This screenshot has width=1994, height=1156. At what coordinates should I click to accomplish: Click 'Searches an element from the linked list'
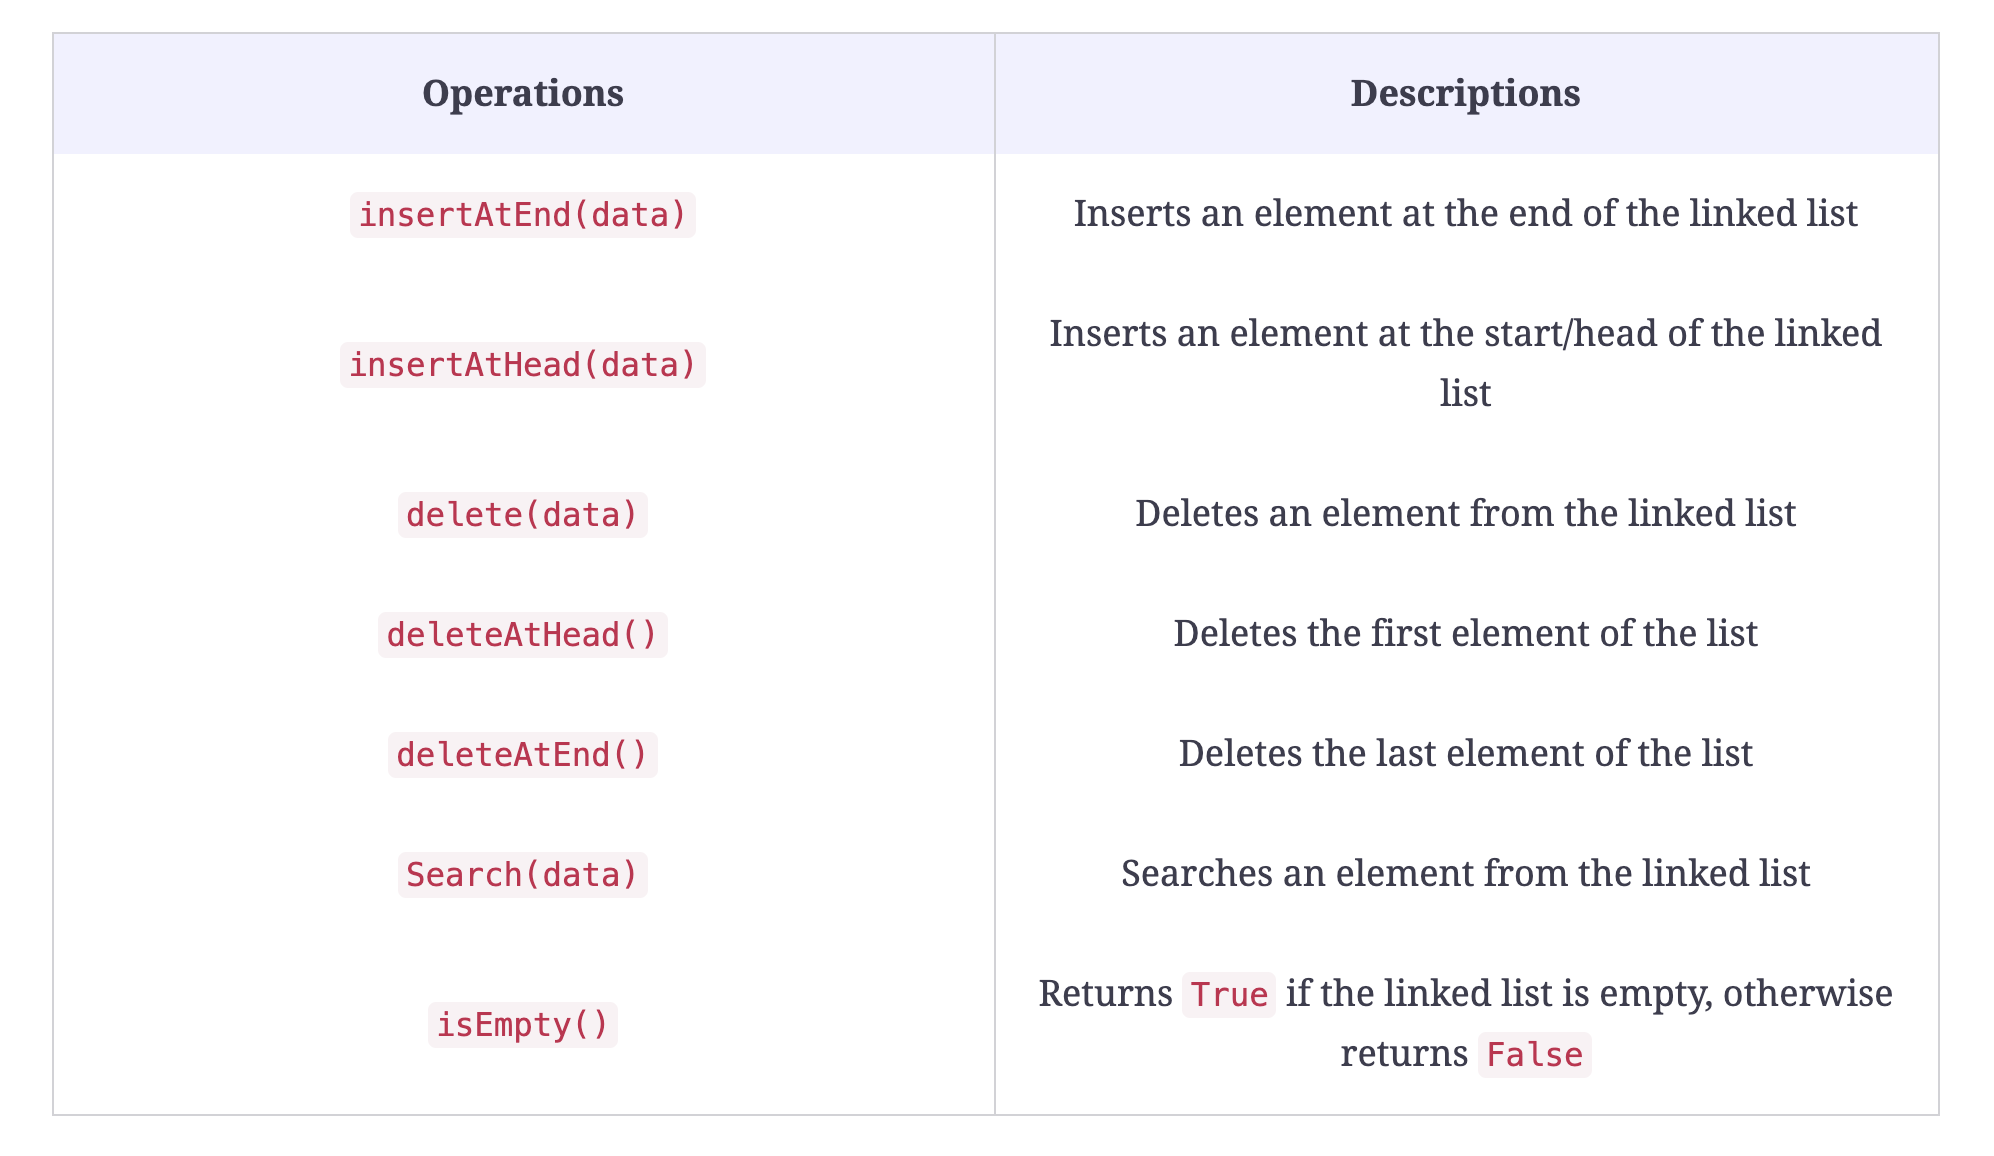click(x=1465, y=873)
